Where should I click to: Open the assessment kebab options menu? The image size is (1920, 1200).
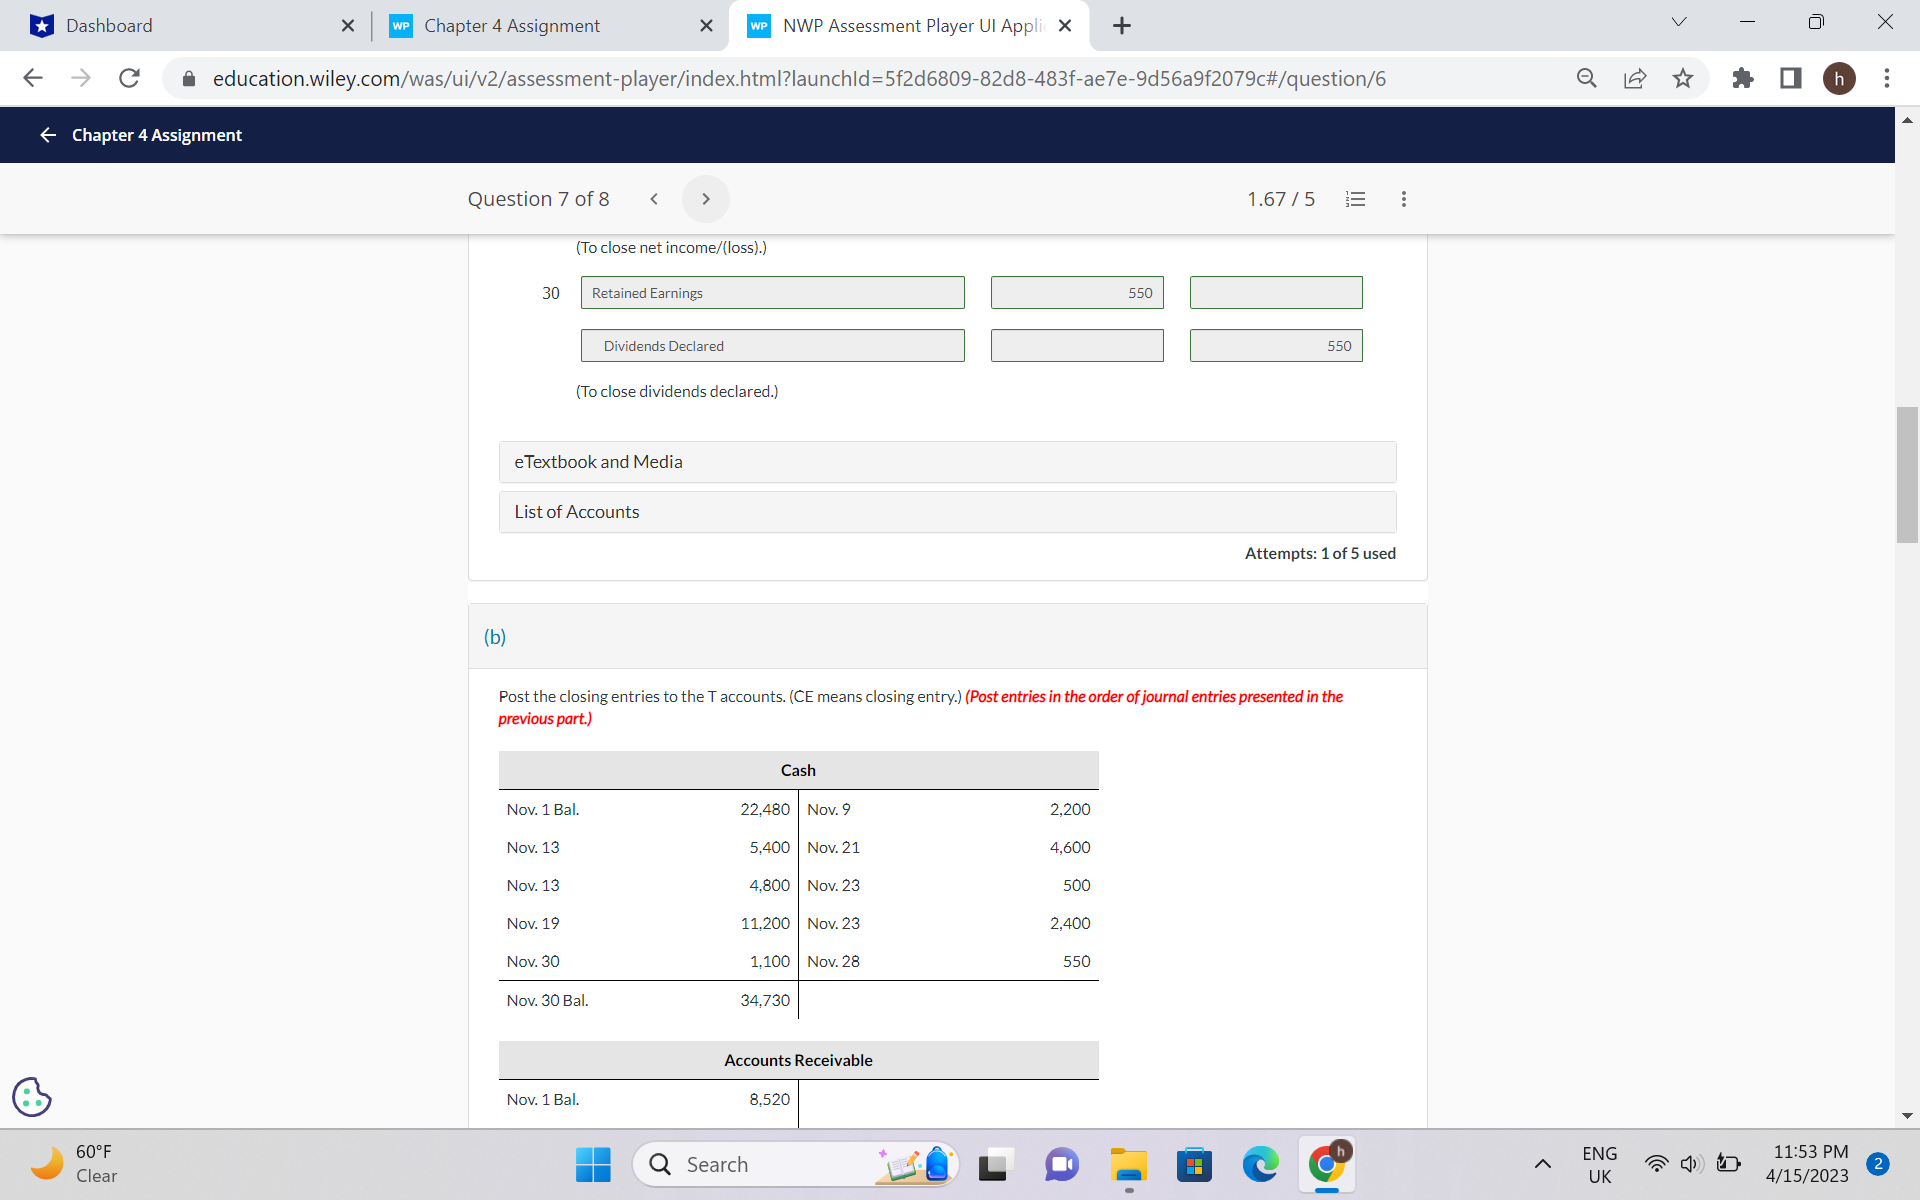(1403, 199)
